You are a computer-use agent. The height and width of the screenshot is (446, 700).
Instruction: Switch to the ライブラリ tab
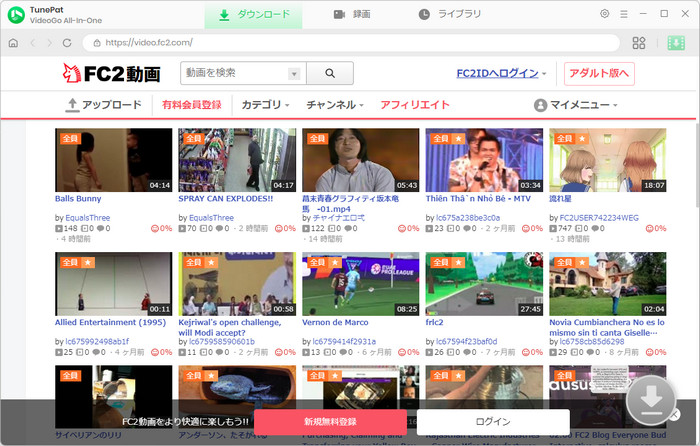[x=450, y=15]
